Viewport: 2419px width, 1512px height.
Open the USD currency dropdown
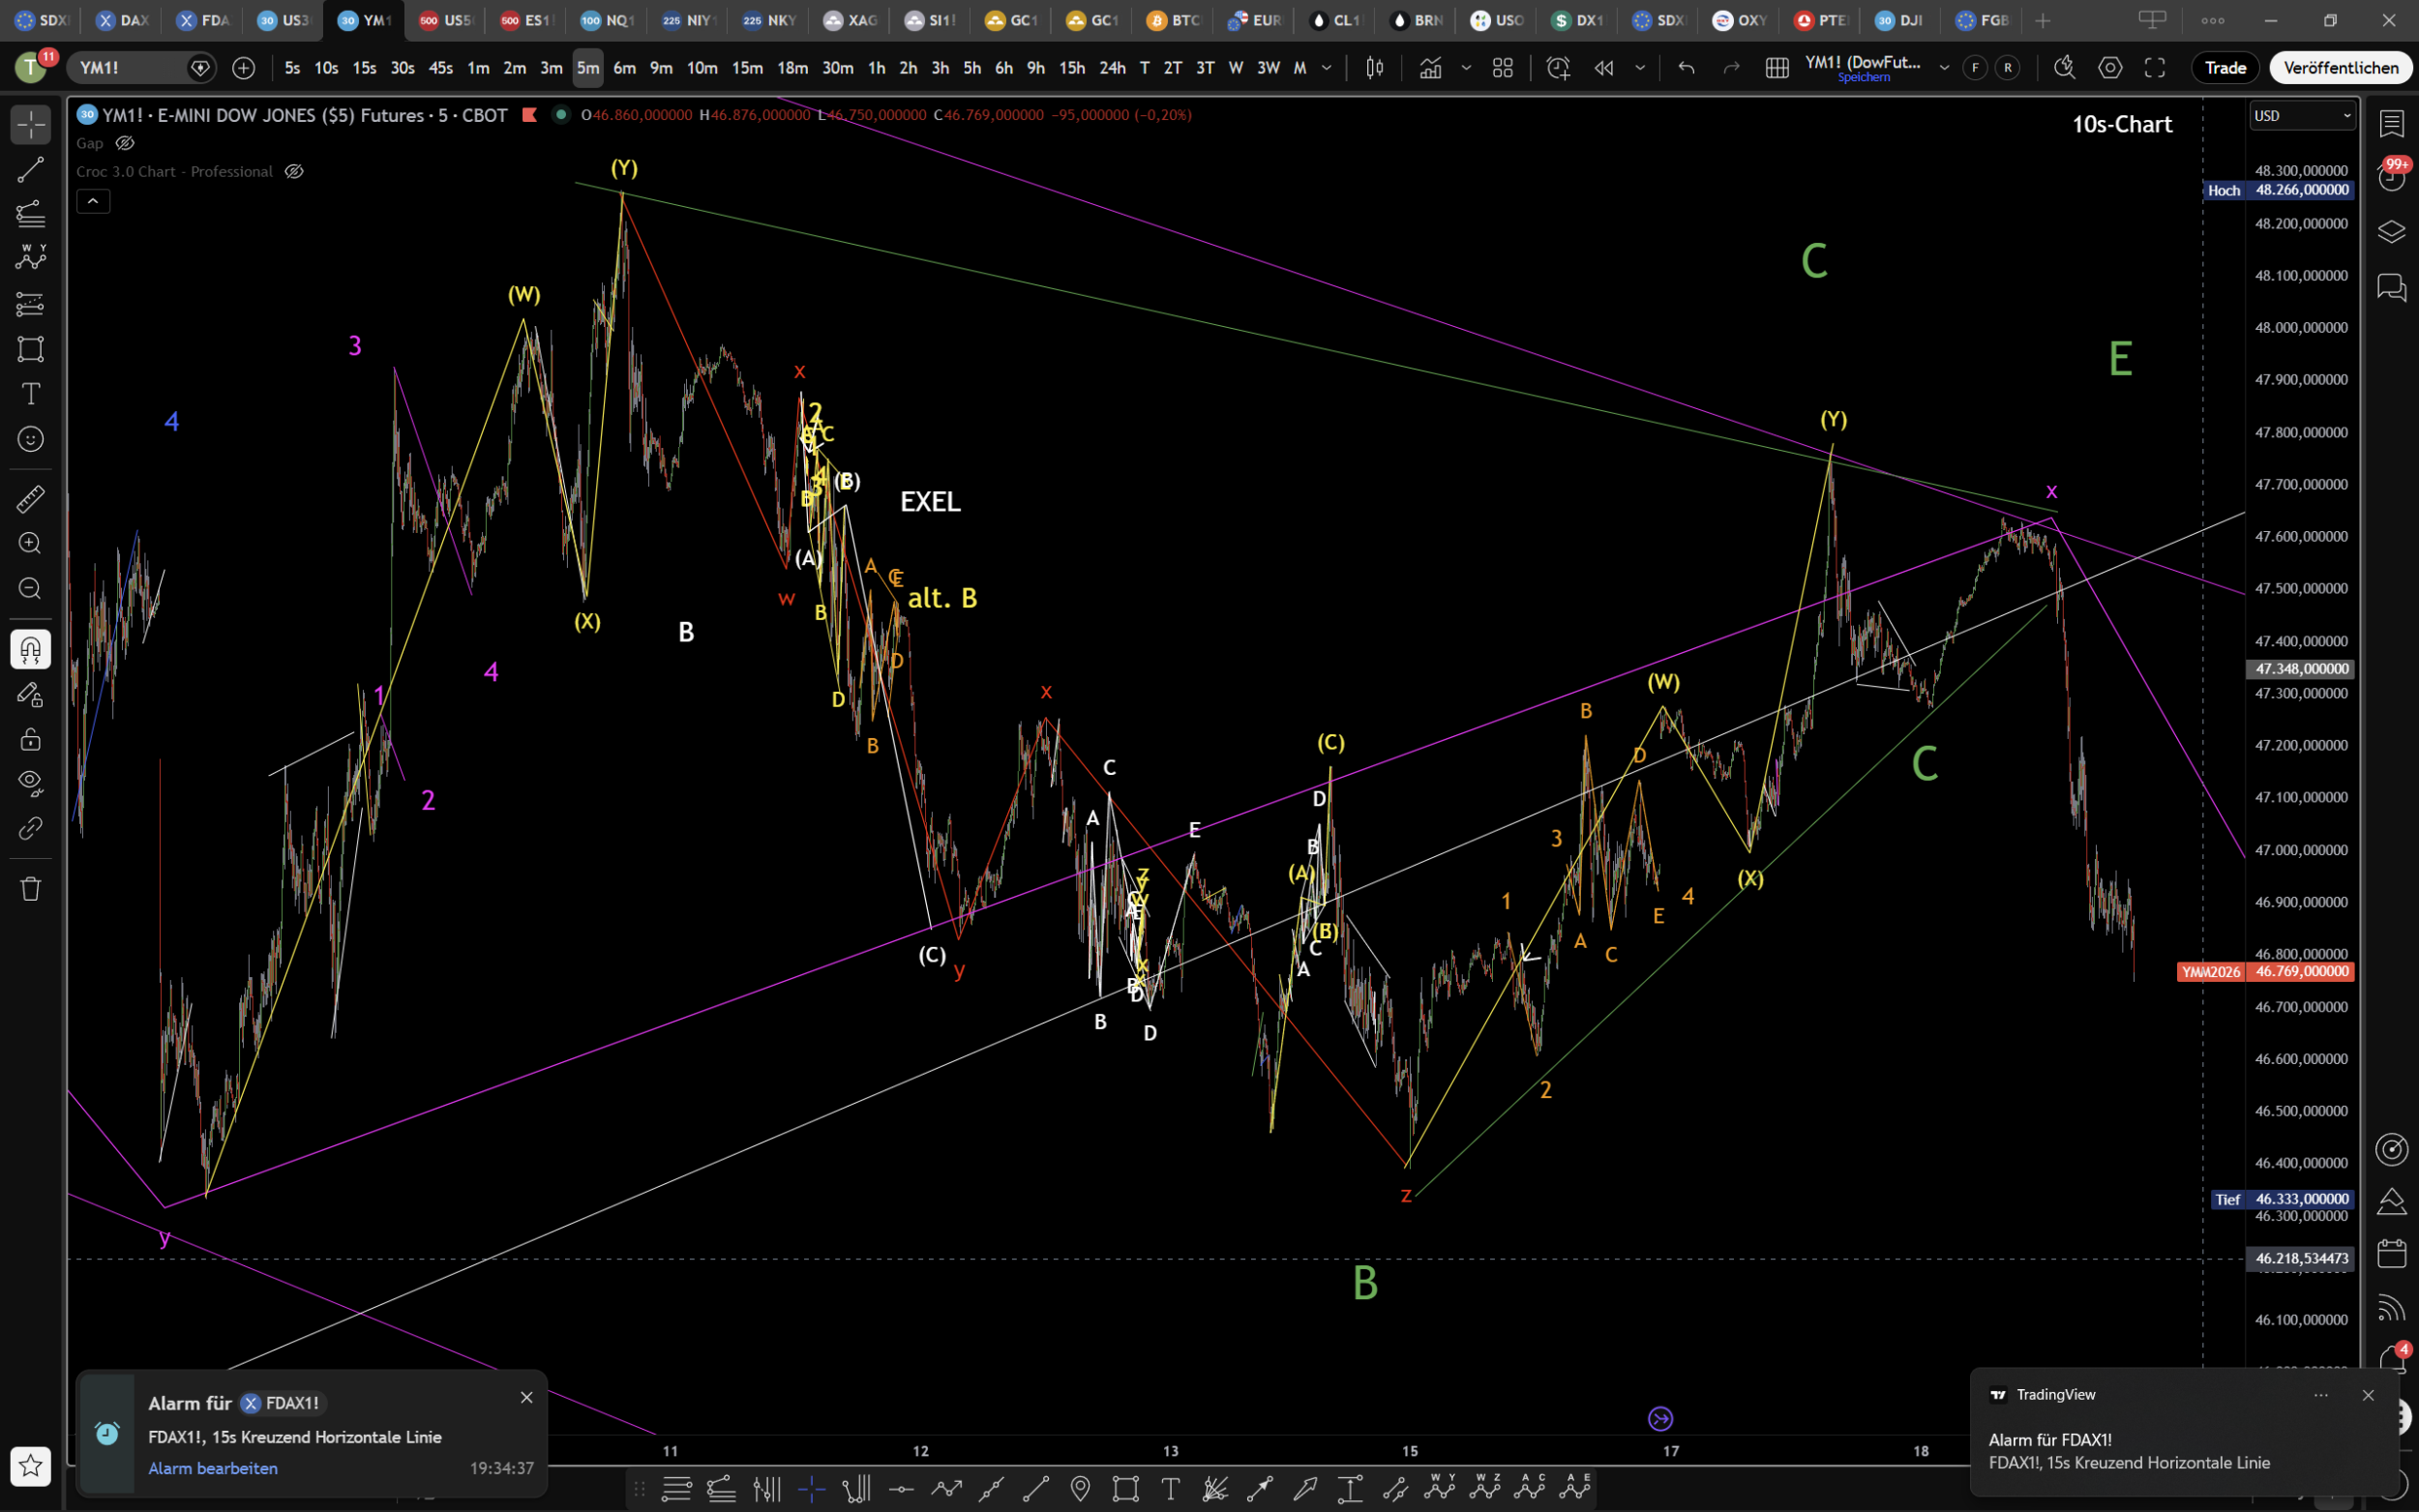(x=2302, y=116)
